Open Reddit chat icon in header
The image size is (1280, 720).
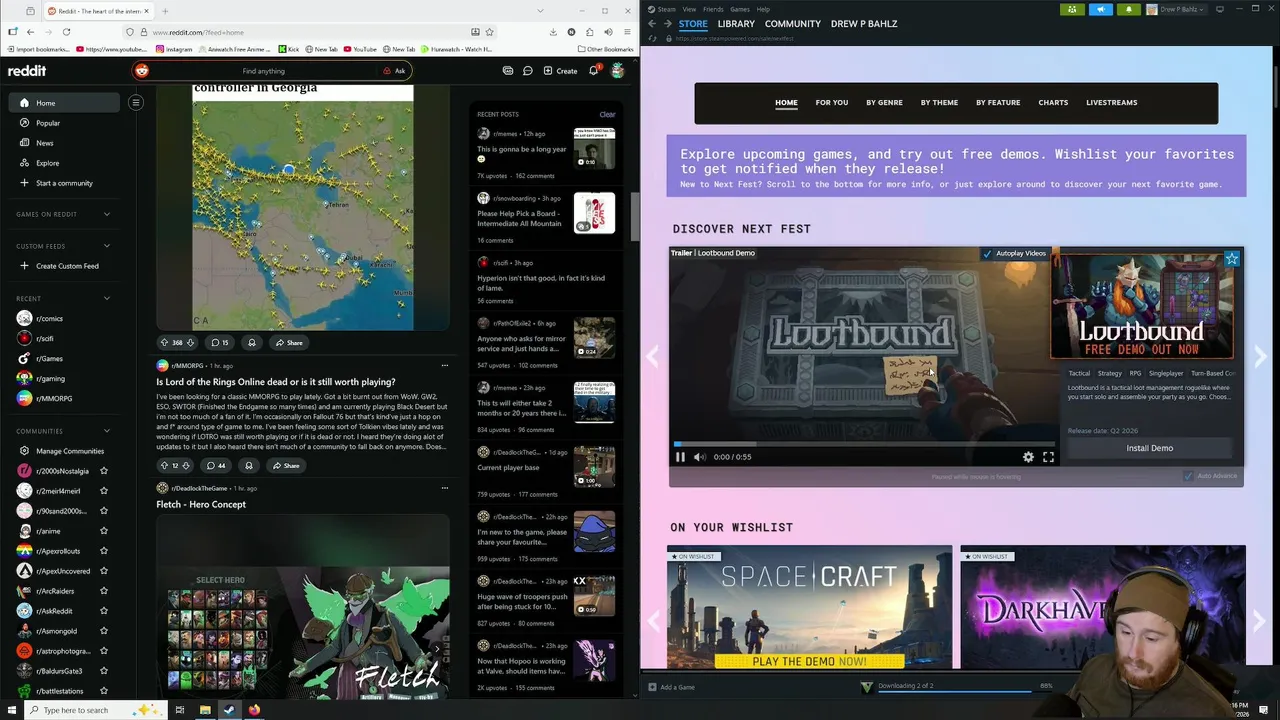point(527,71)
